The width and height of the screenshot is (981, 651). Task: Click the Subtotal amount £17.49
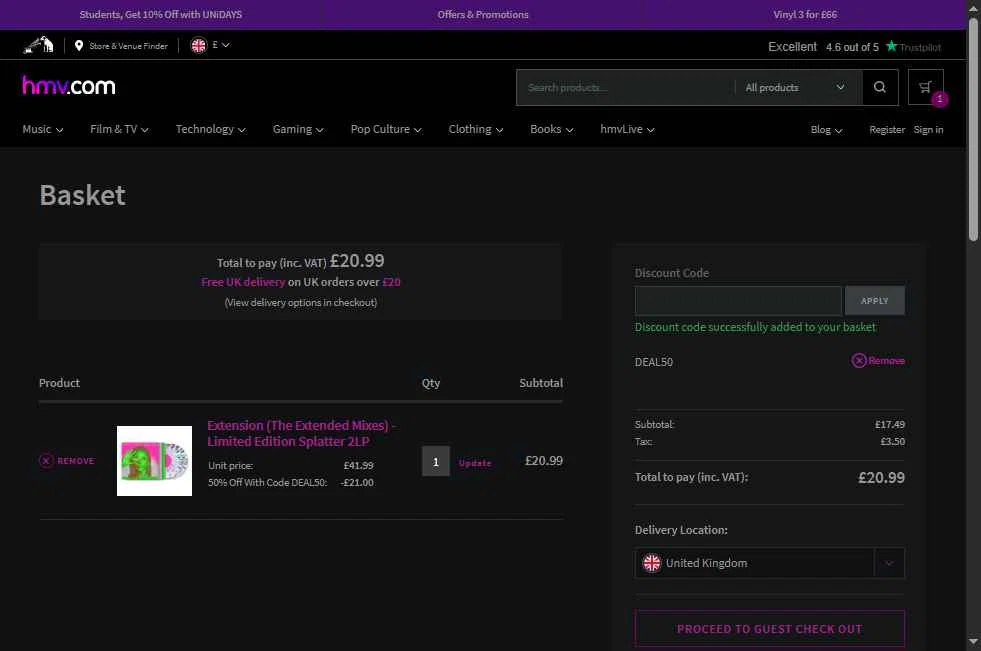click(x=890, y=425)
